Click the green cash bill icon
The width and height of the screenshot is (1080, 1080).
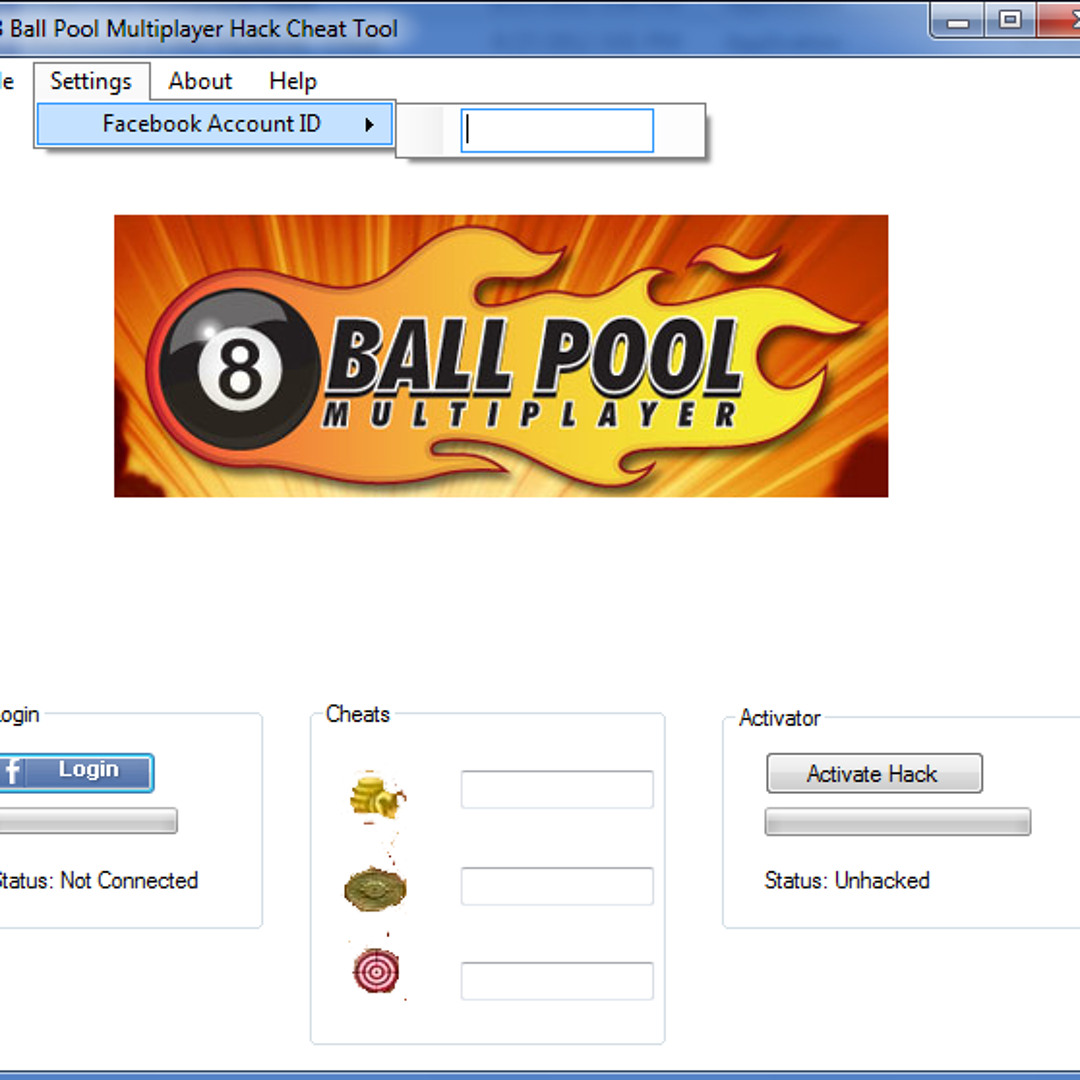[375, 888]
